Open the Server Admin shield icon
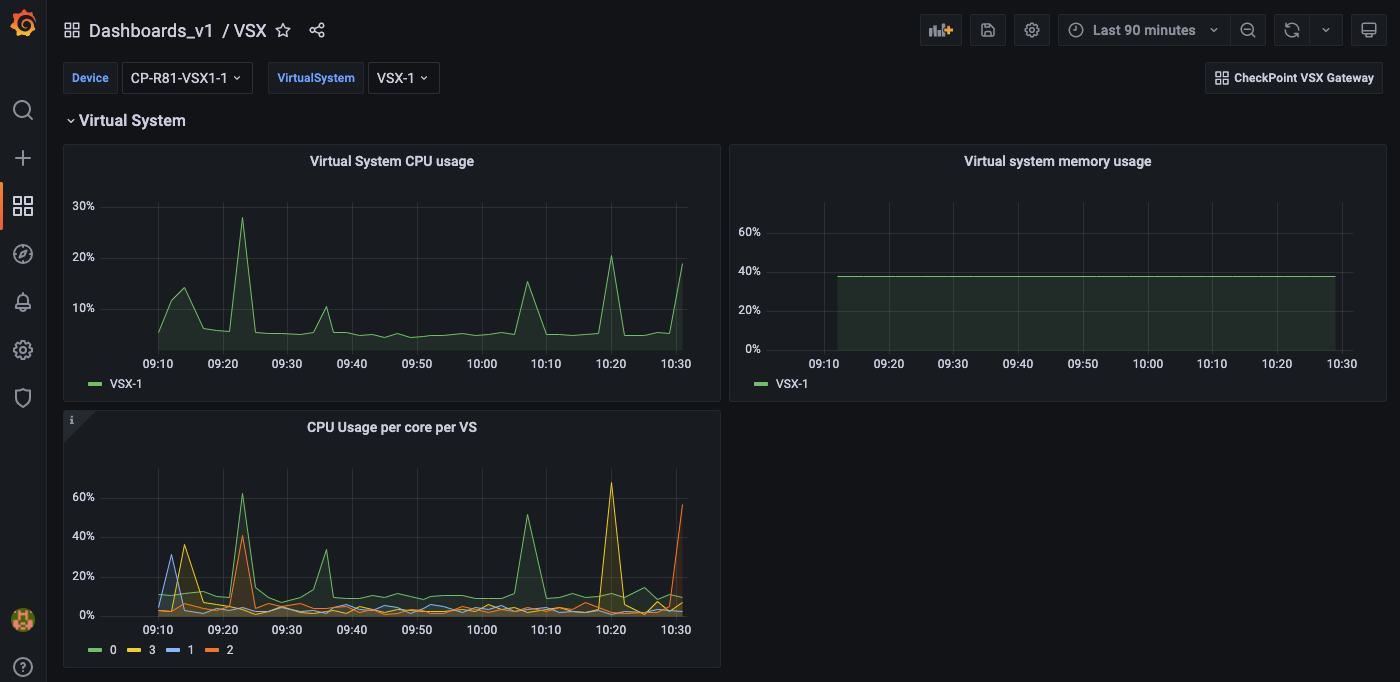Image resolution: width=1400 pixels, height=682 pixels. [23, 398]
